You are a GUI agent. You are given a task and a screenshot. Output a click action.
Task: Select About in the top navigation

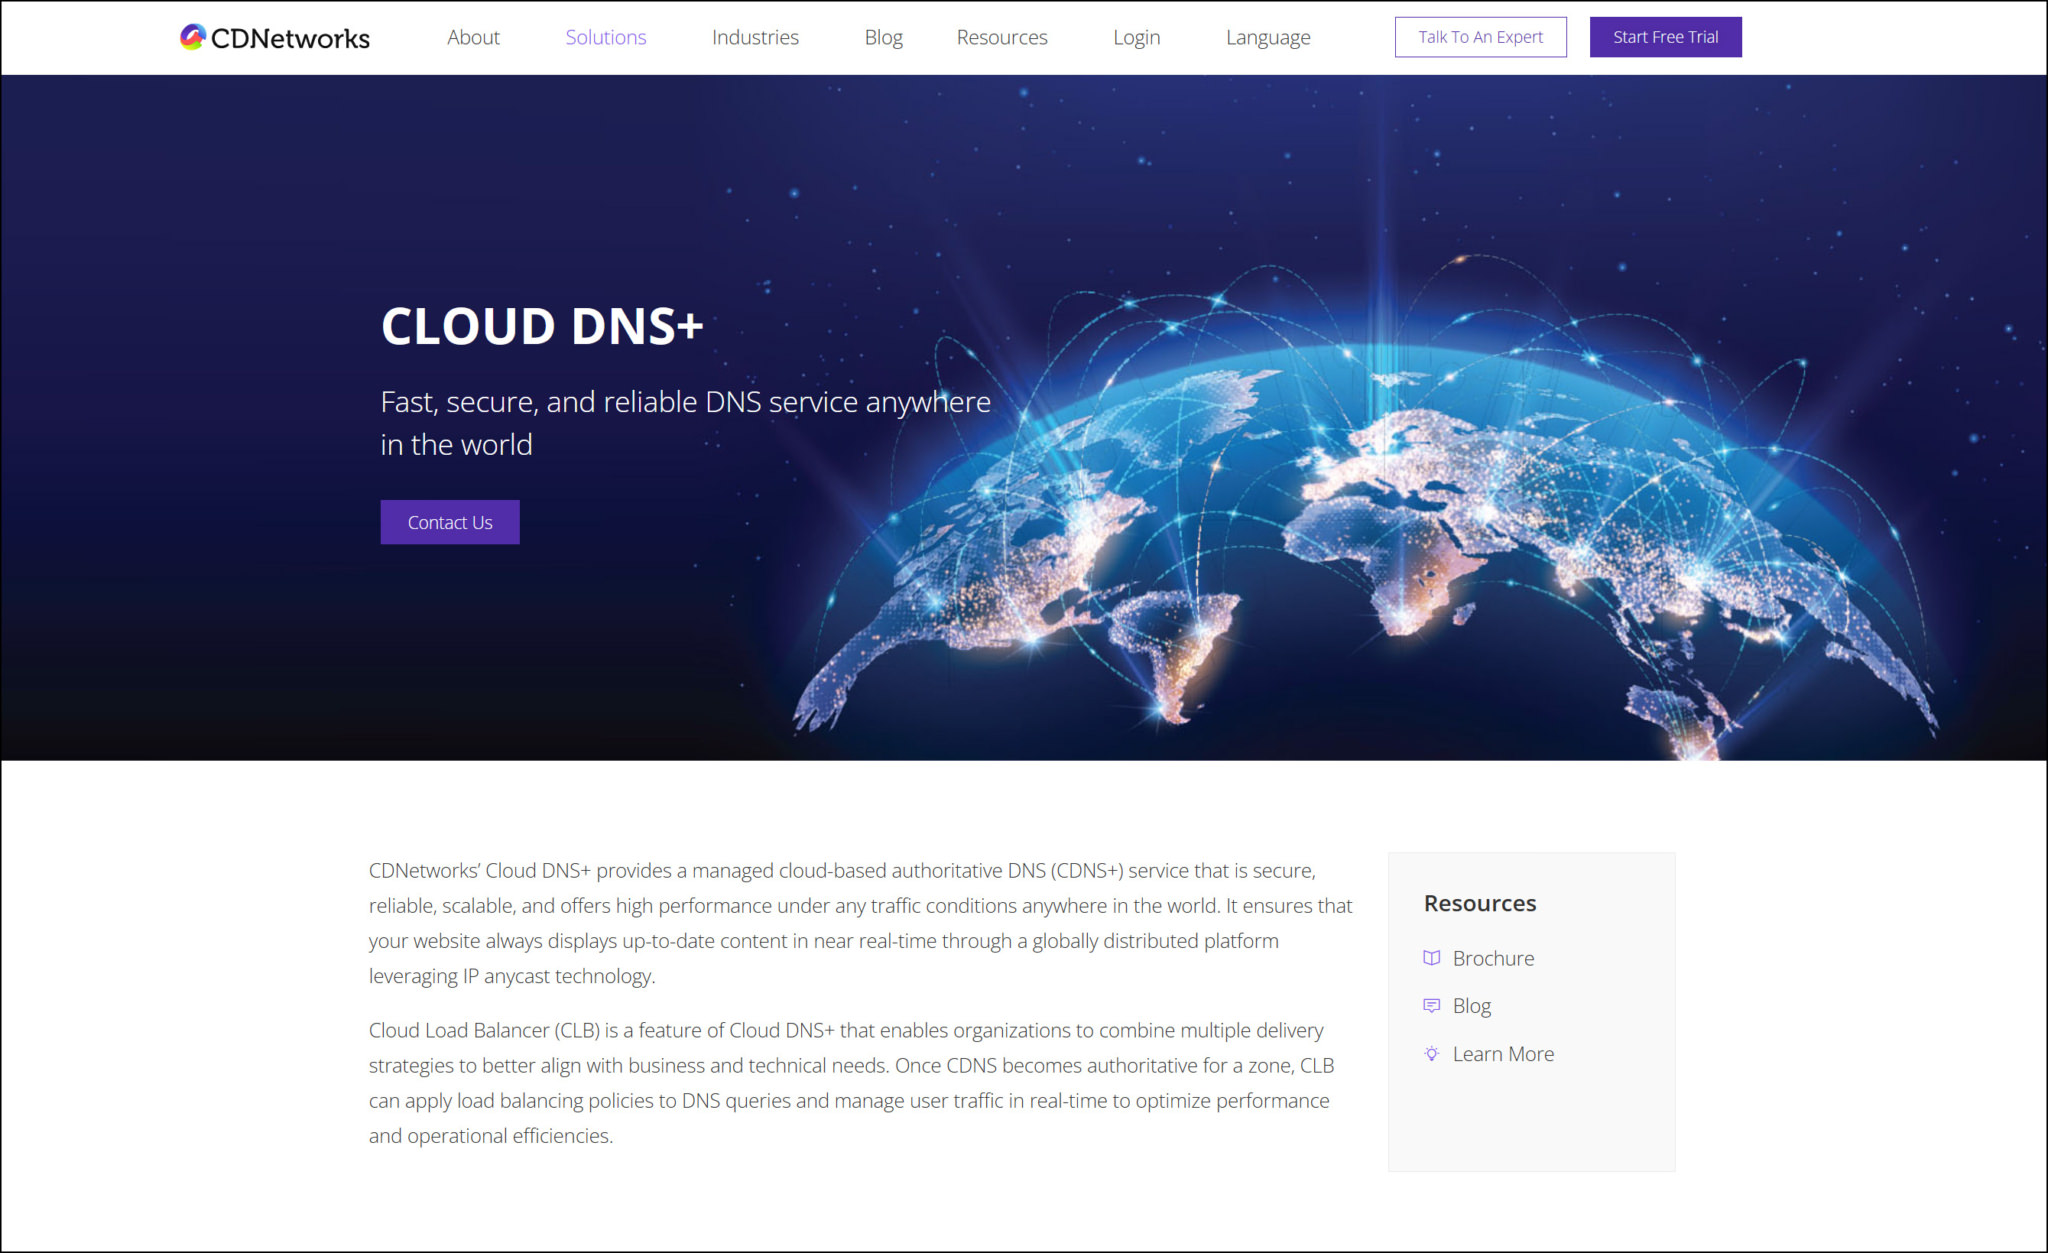tap(473, 37)
